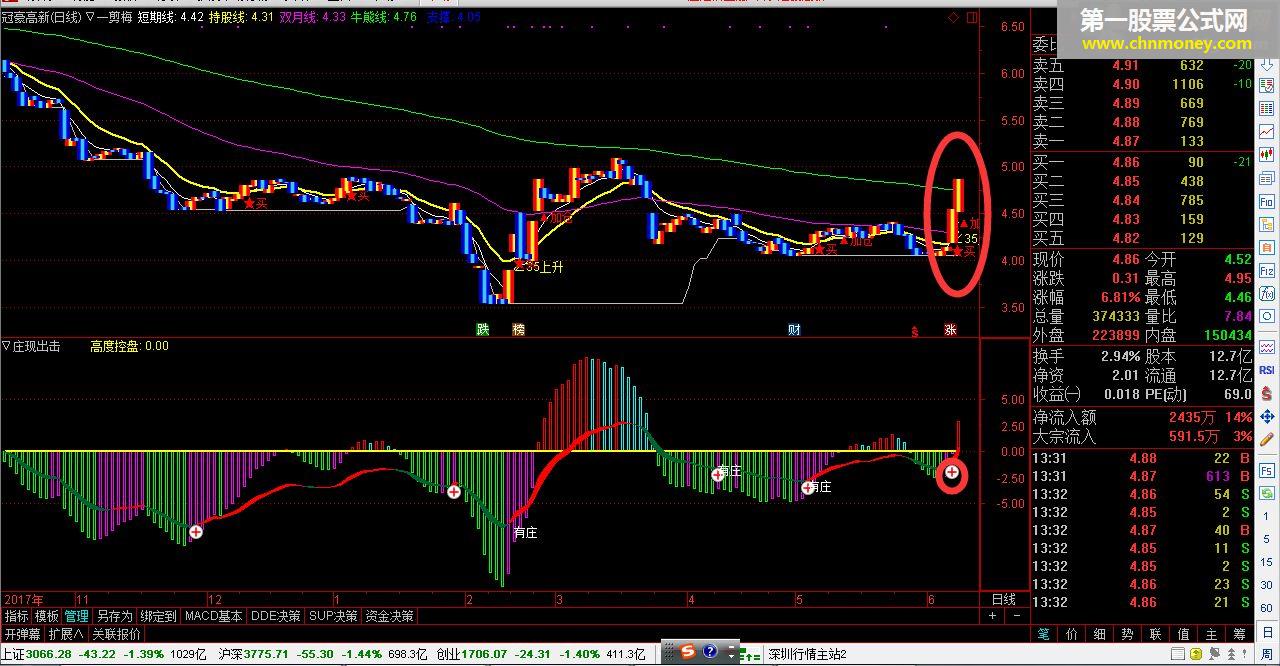The height and width of the screenshot is (666, 1280).
Task: Select the 主 main force tab
Action: coord(1211,634)
